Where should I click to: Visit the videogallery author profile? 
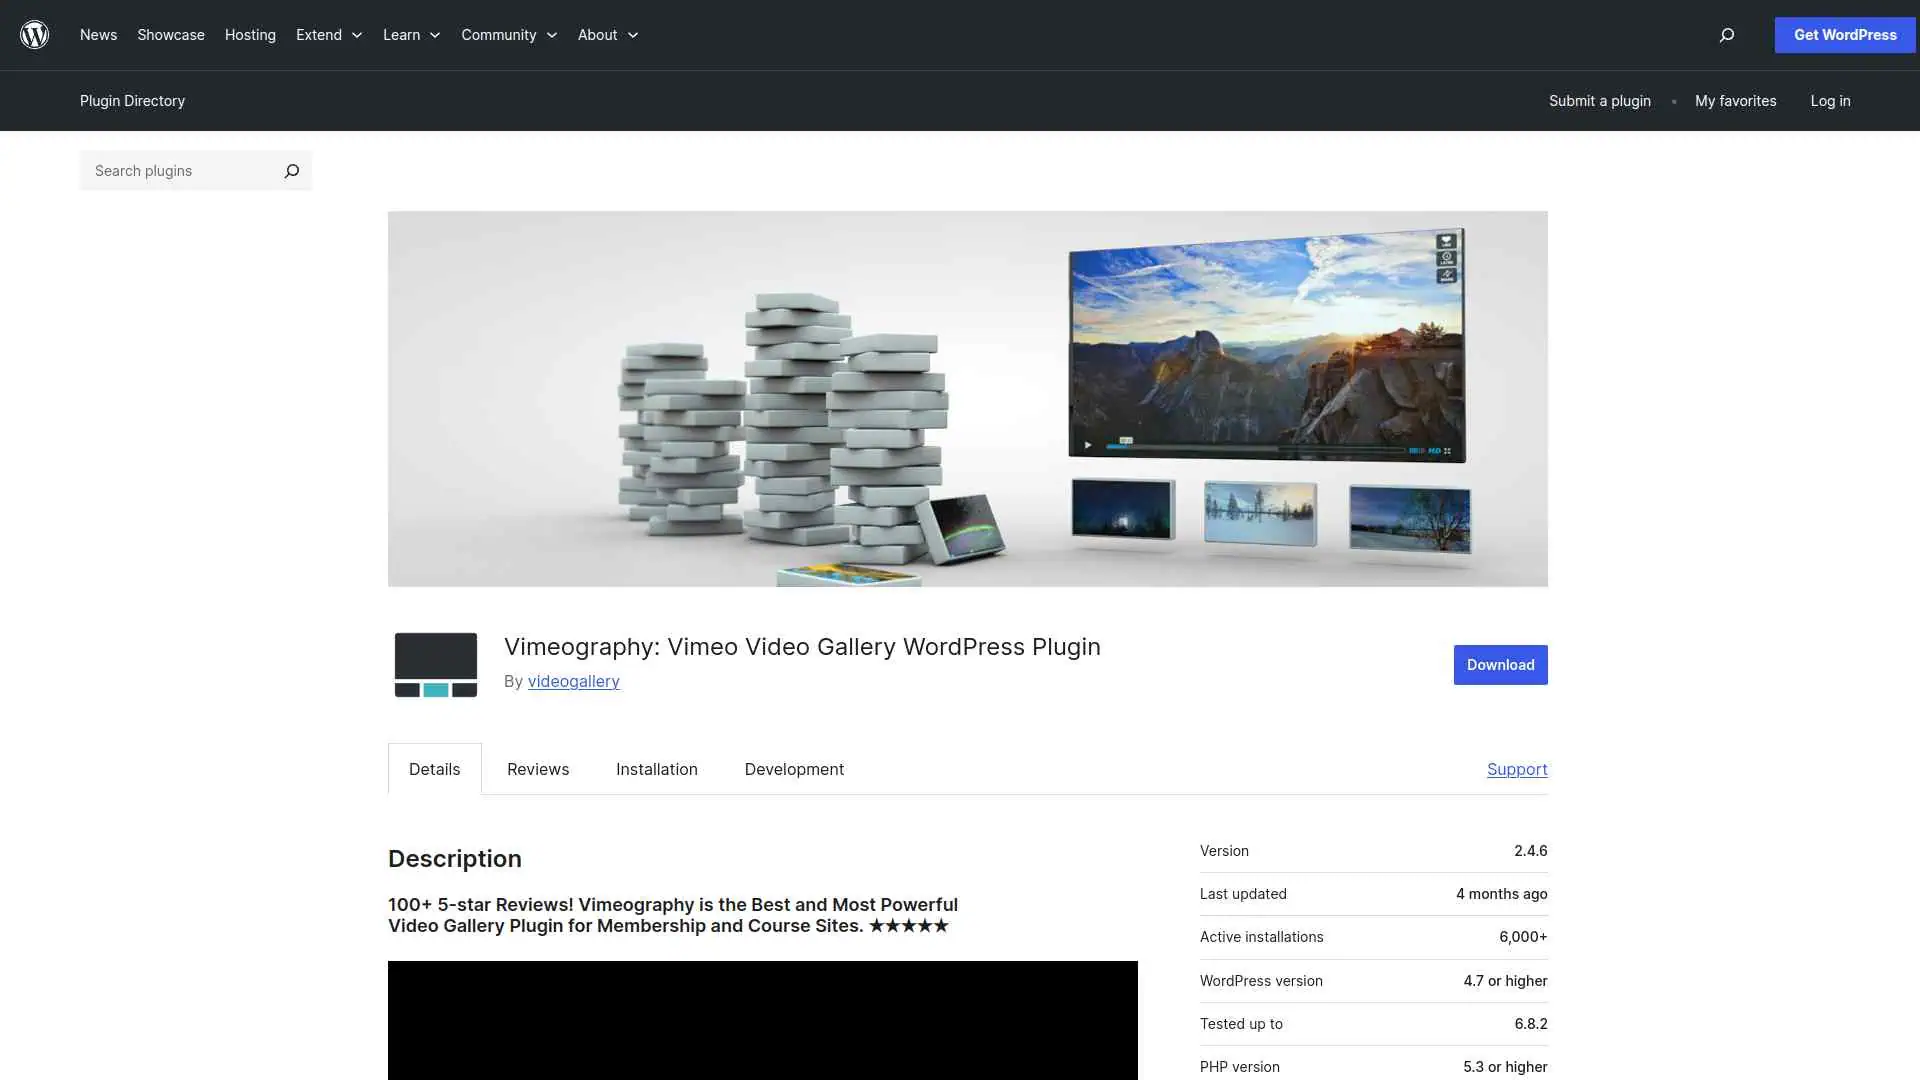pos(573,681)
